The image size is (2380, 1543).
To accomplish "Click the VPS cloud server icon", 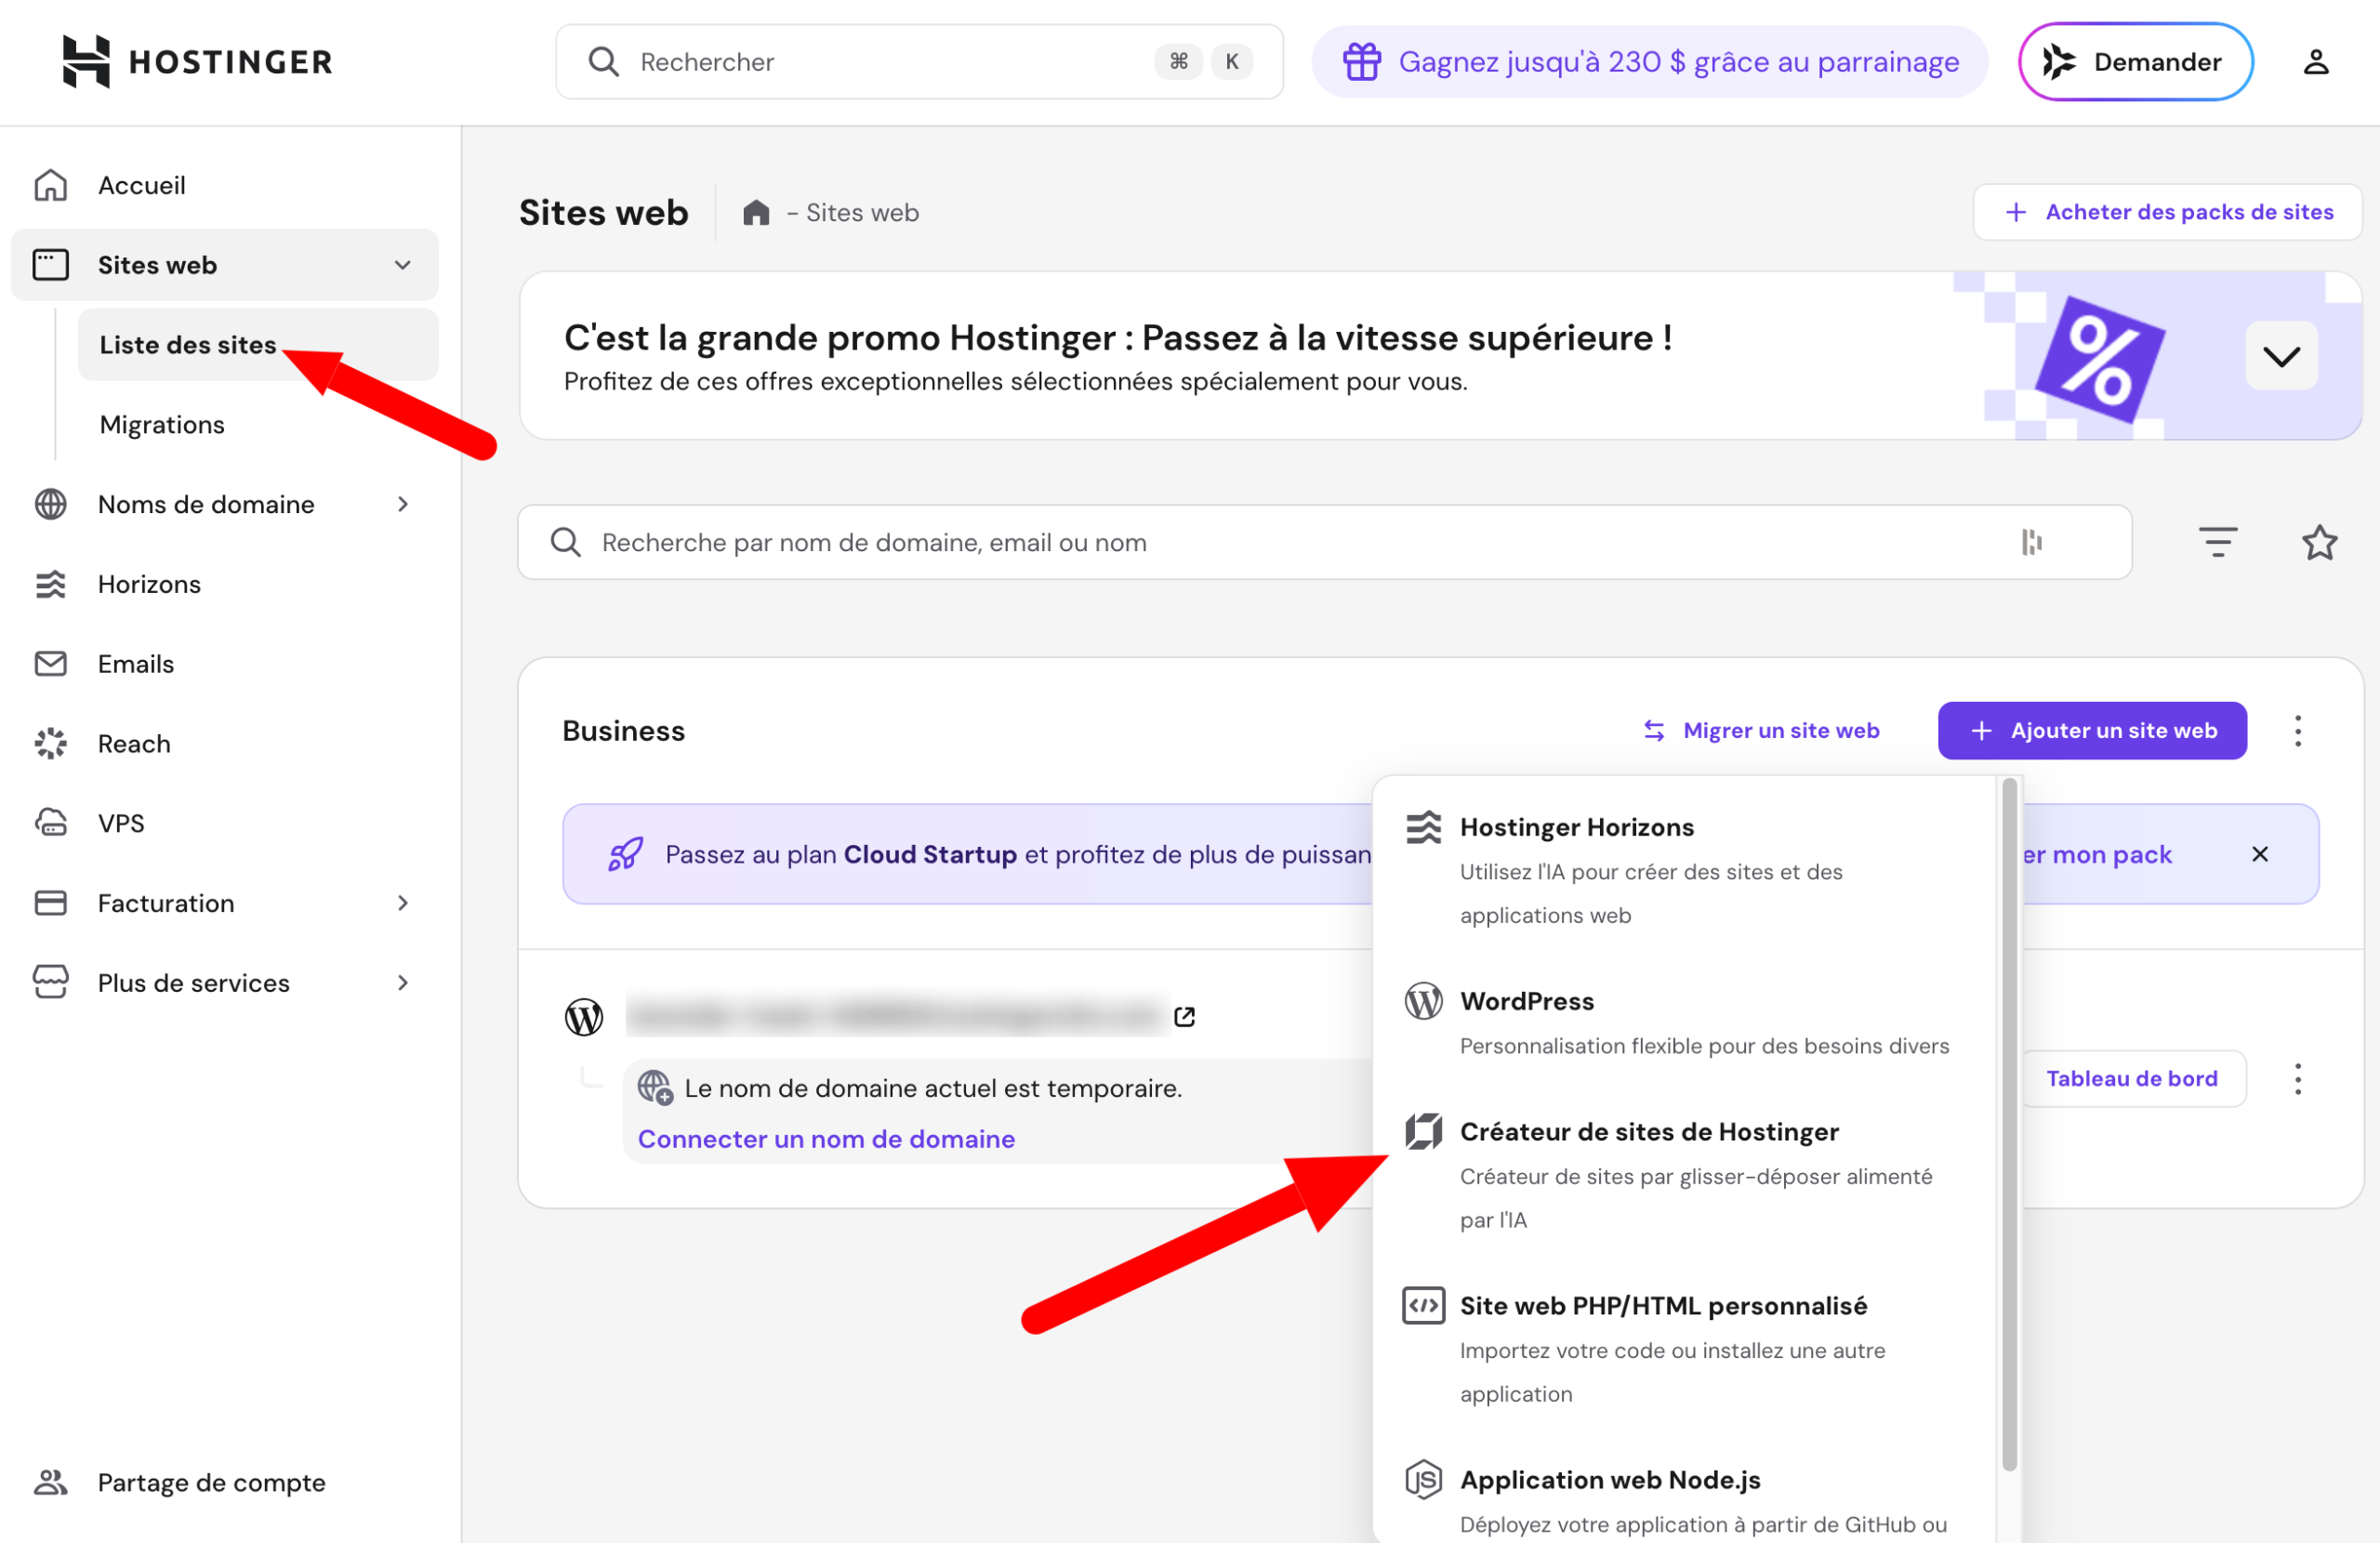I will [x=50, y=823].
